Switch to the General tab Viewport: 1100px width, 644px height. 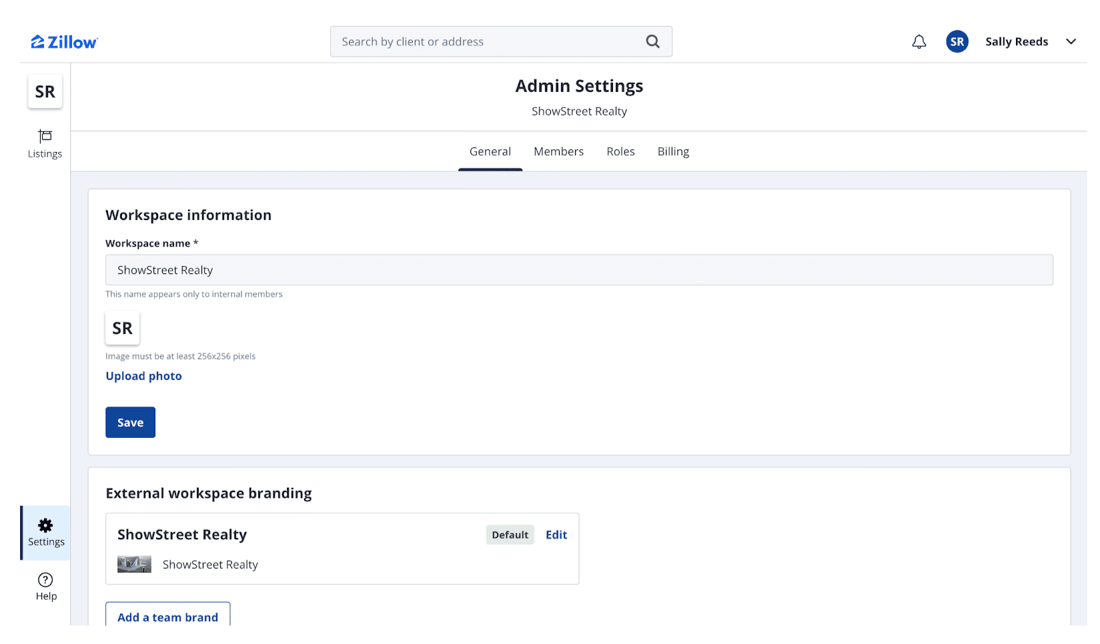[x=490, y=152]
